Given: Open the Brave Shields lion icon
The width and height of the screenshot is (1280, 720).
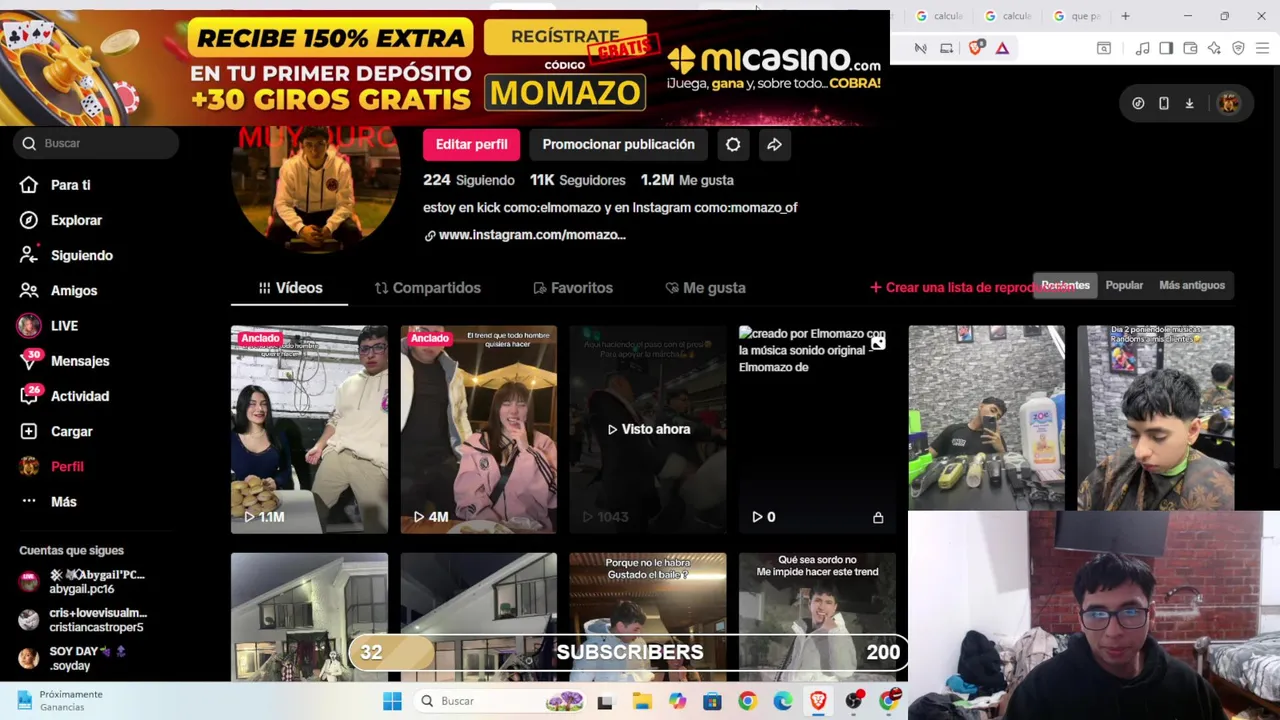Looking at the screenshot, I should click(x=976, y=47).
